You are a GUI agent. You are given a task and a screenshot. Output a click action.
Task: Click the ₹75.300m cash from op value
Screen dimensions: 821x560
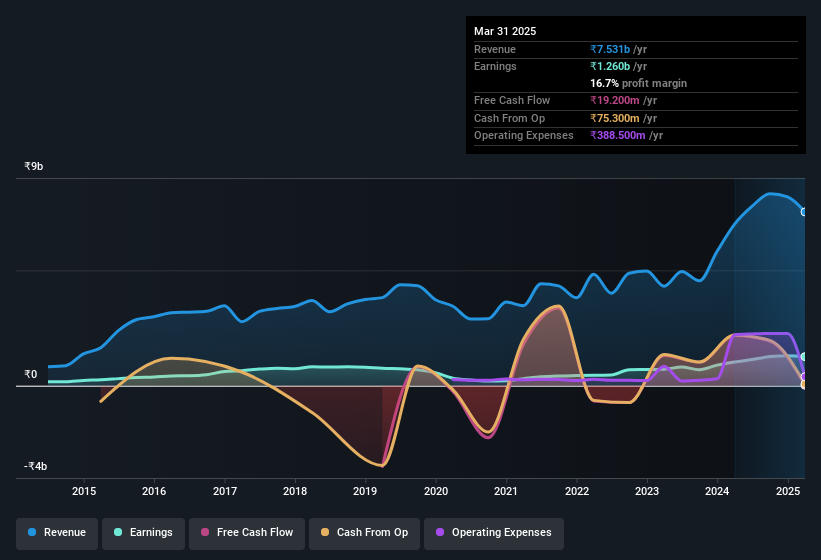[x=615, y=118]
